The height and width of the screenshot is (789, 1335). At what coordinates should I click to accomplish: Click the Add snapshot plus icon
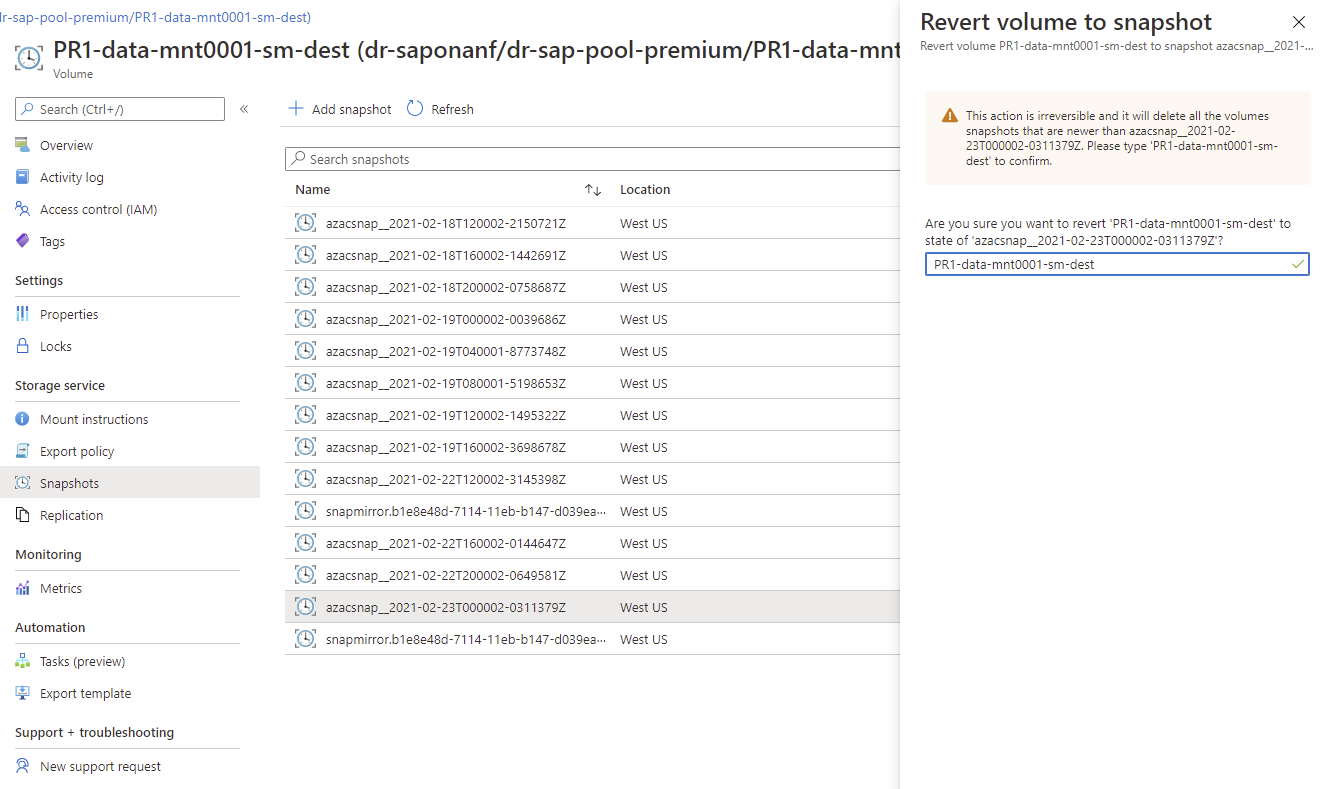click(296, 109)
